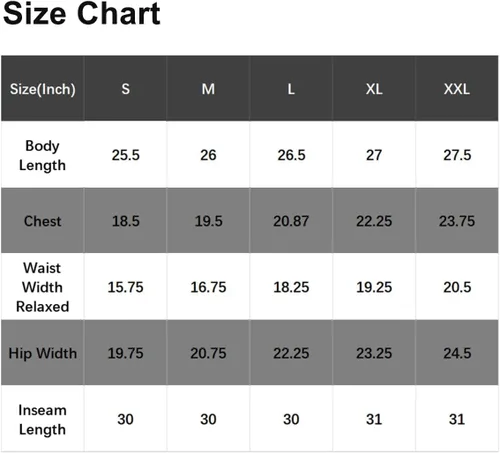
Task: Click the 18.25 waist width cell
Action: [291, 287]
